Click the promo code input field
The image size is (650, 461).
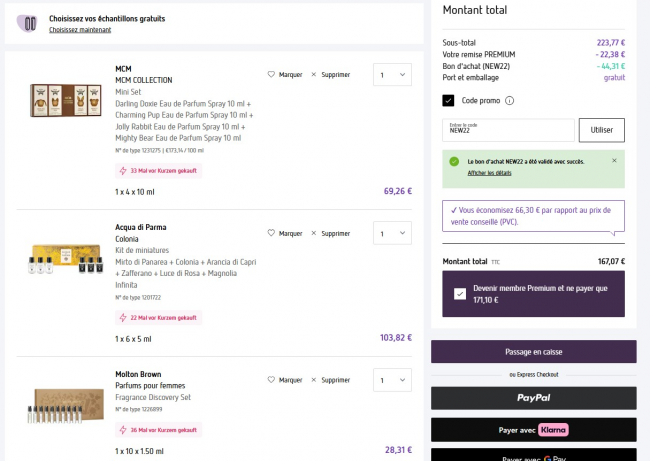(508, 130)
